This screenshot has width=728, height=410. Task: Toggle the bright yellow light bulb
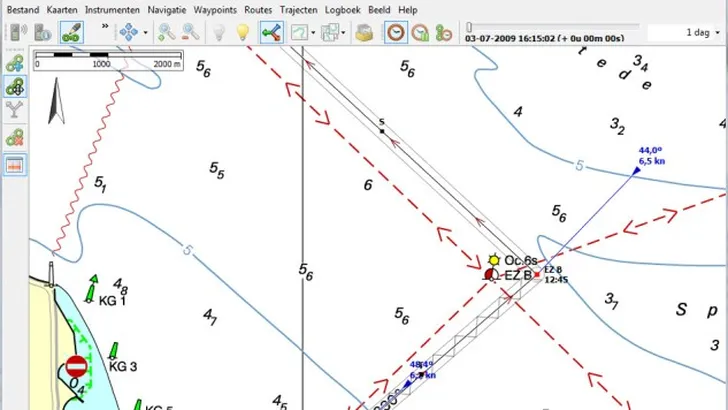coord(242,31)
